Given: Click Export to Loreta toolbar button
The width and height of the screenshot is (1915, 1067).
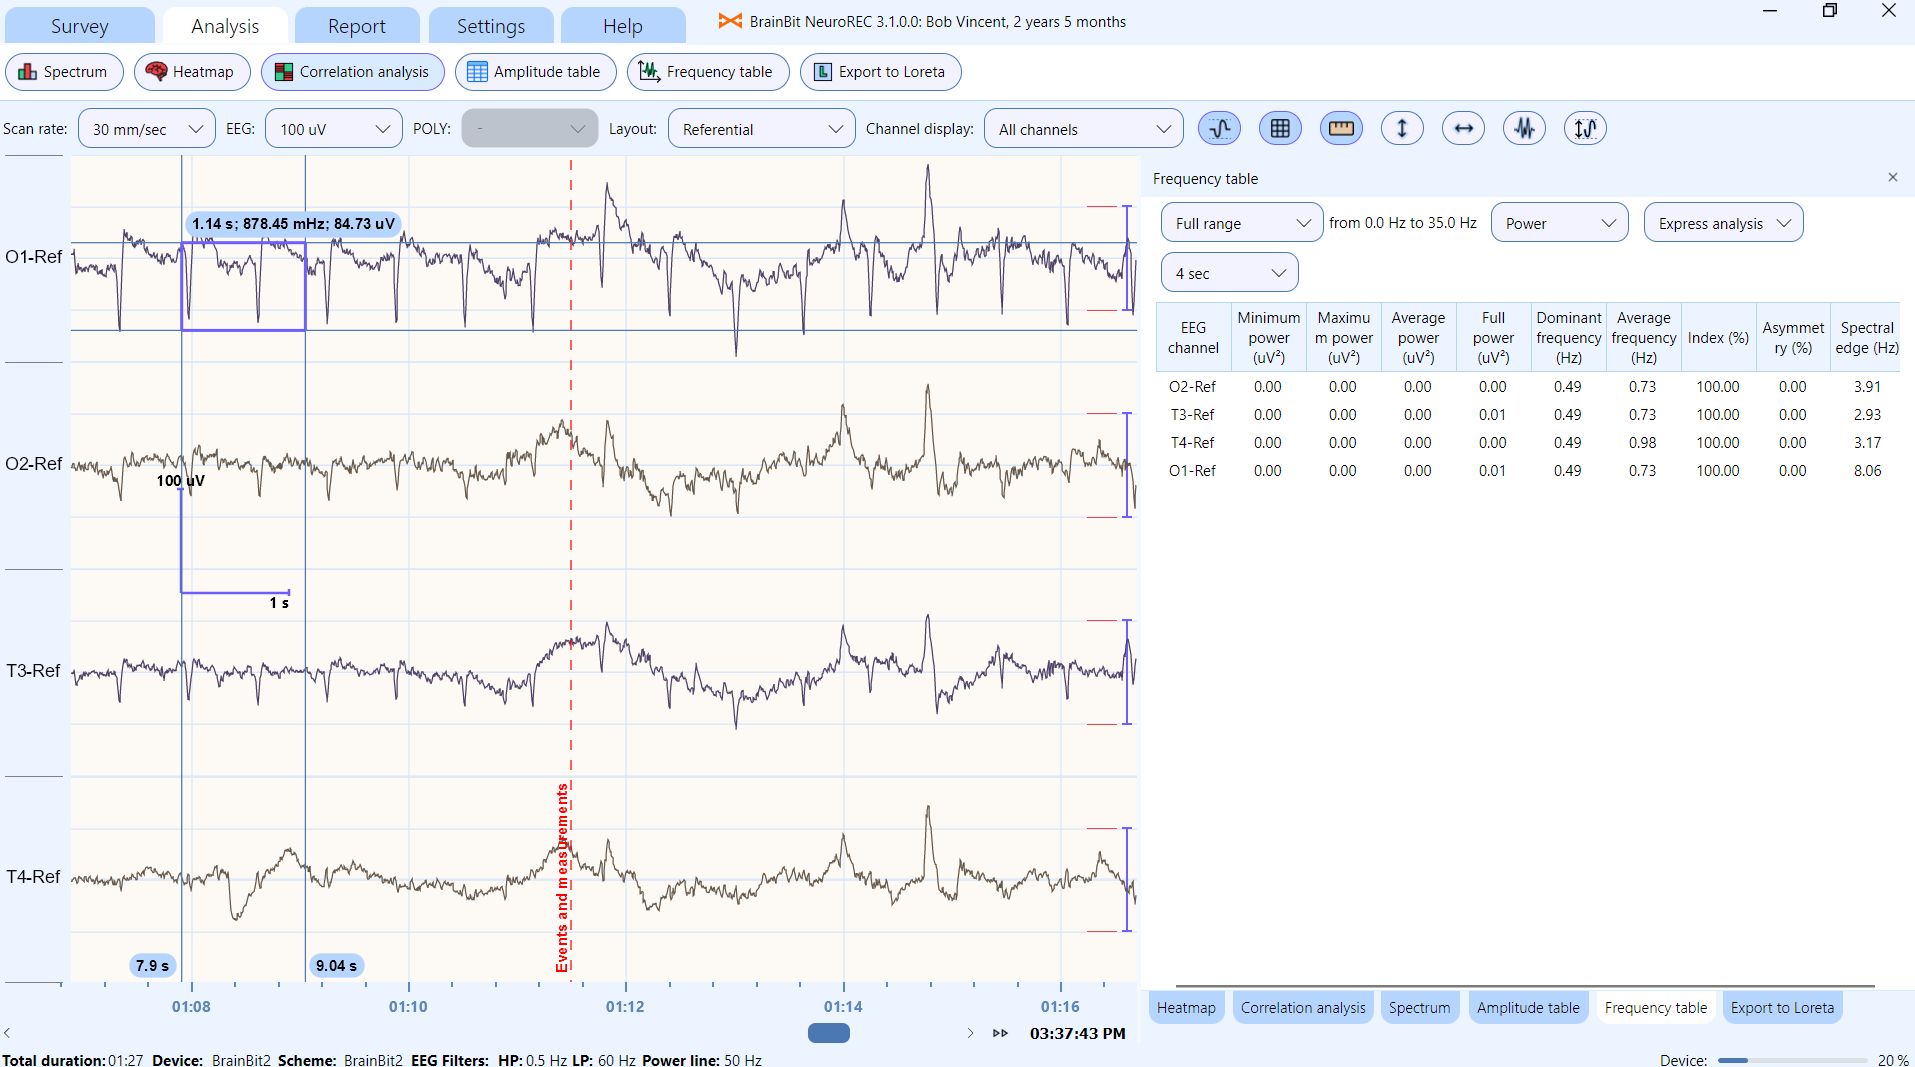Looking at the screenshot, I should pyautogui.click(x=879, y=72).
